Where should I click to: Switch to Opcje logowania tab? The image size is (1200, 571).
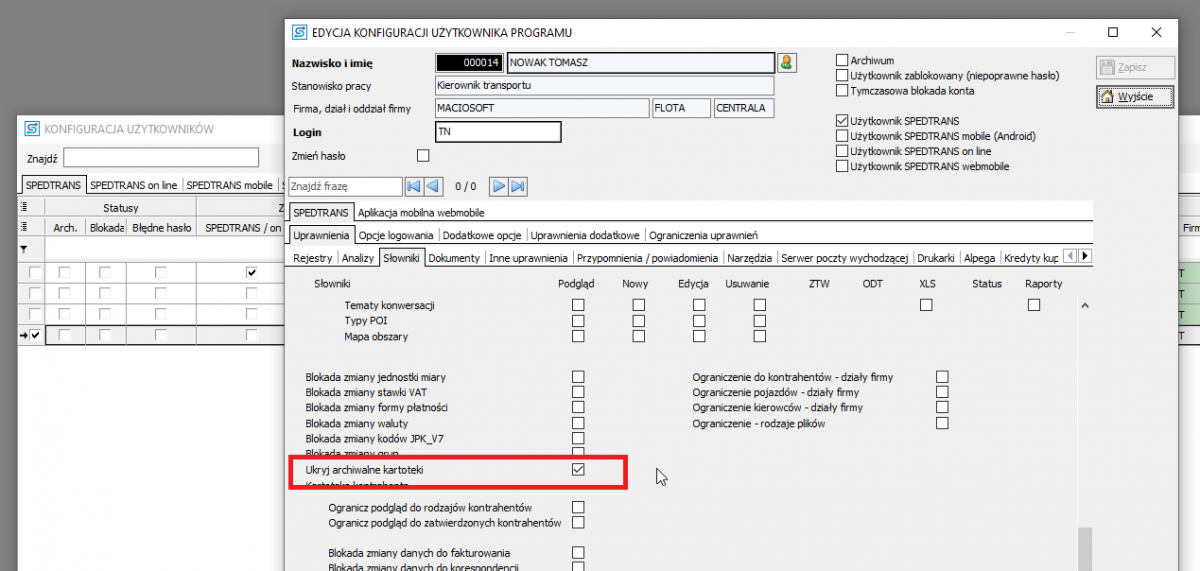point(396,235)
